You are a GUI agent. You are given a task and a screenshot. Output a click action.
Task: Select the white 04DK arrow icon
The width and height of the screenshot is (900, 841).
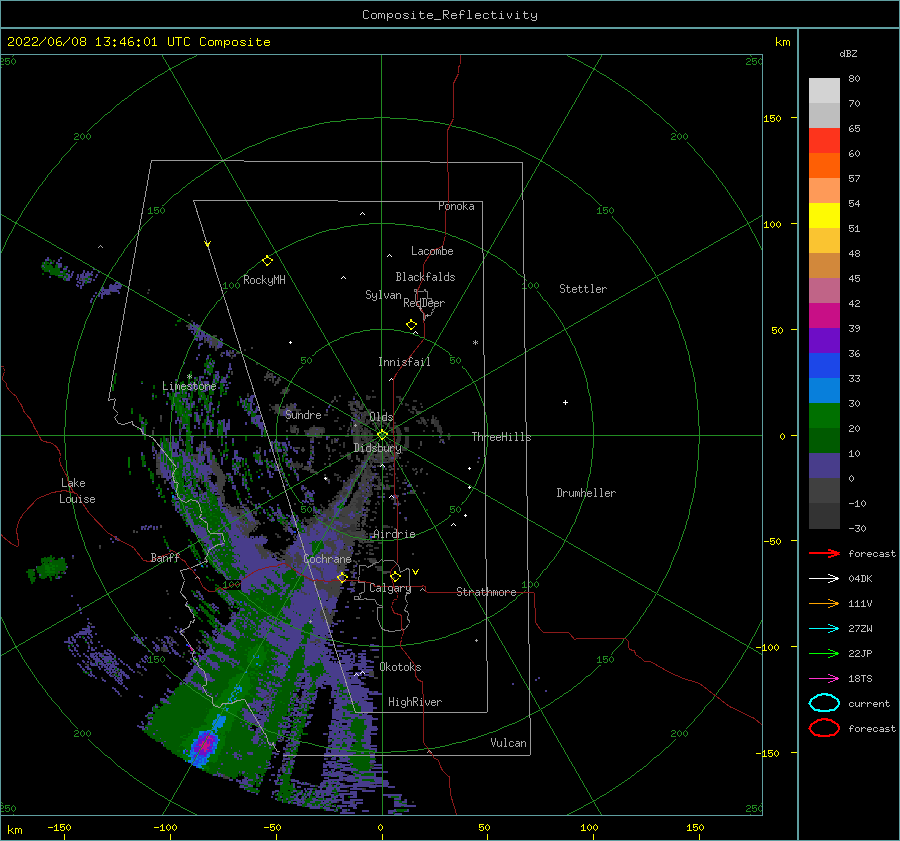pos(824,579)
